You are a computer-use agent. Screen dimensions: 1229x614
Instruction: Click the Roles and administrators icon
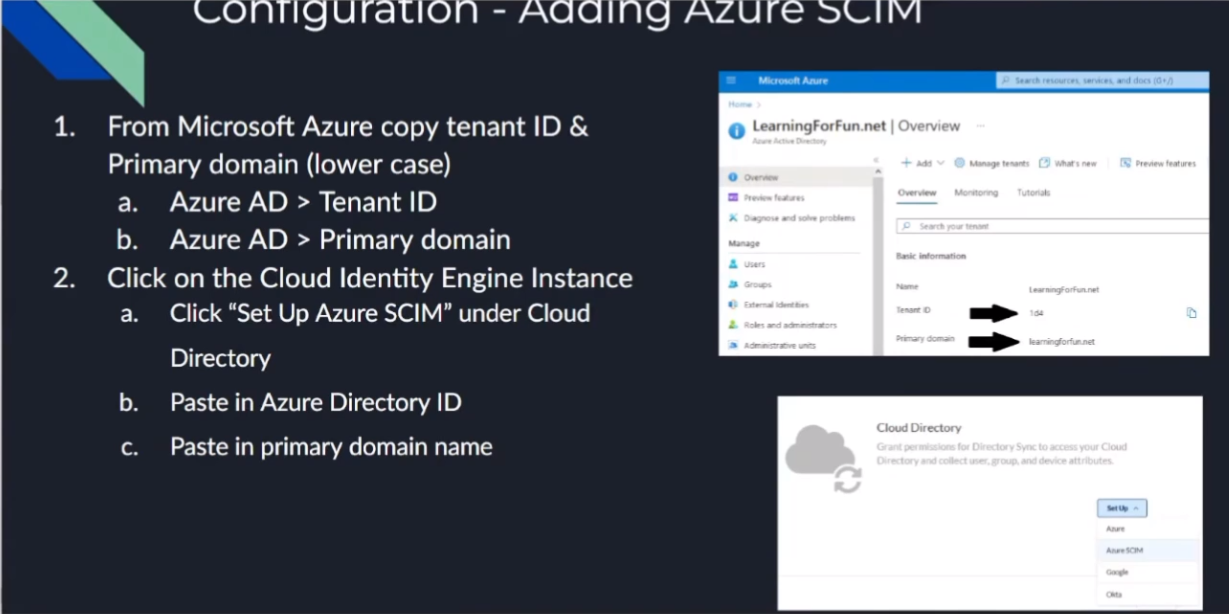point(733,325)
